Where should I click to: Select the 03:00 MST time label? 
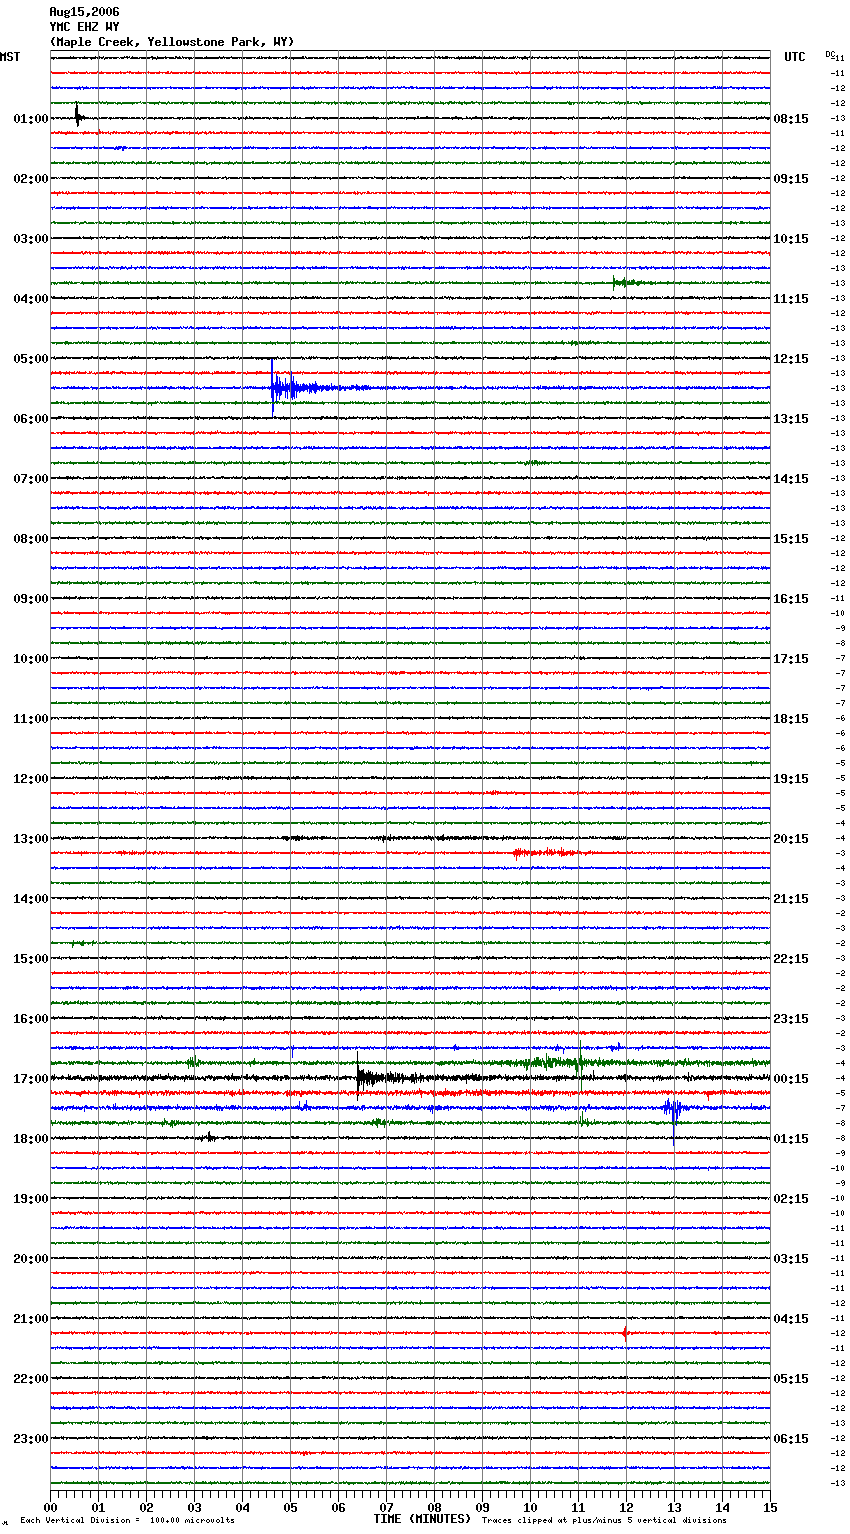(31, 239)
